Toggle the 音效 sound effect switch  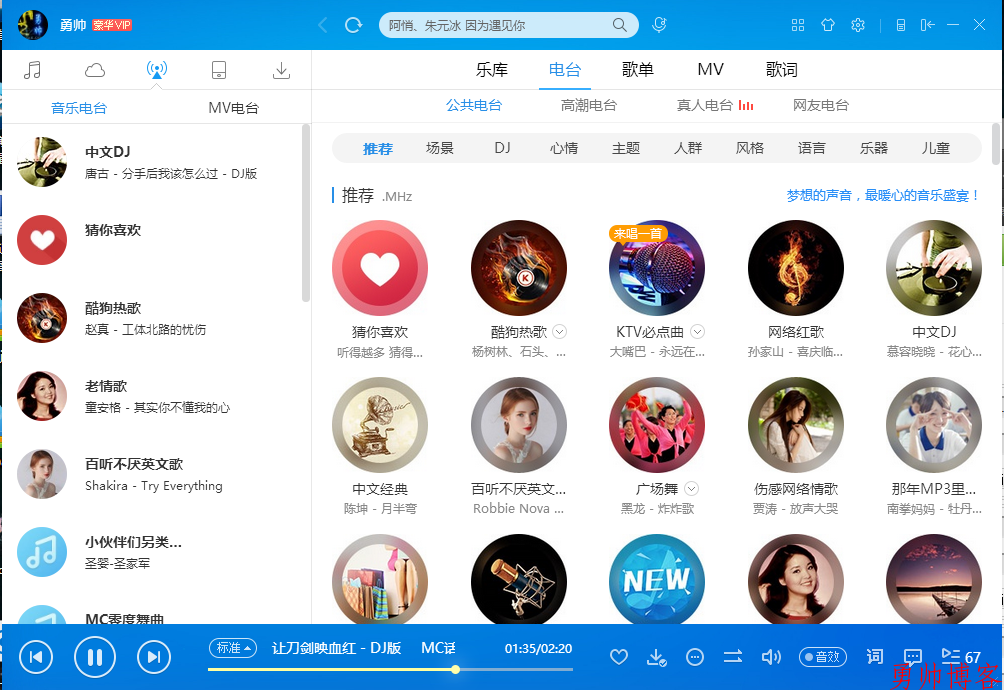click(x=822, y=657)
